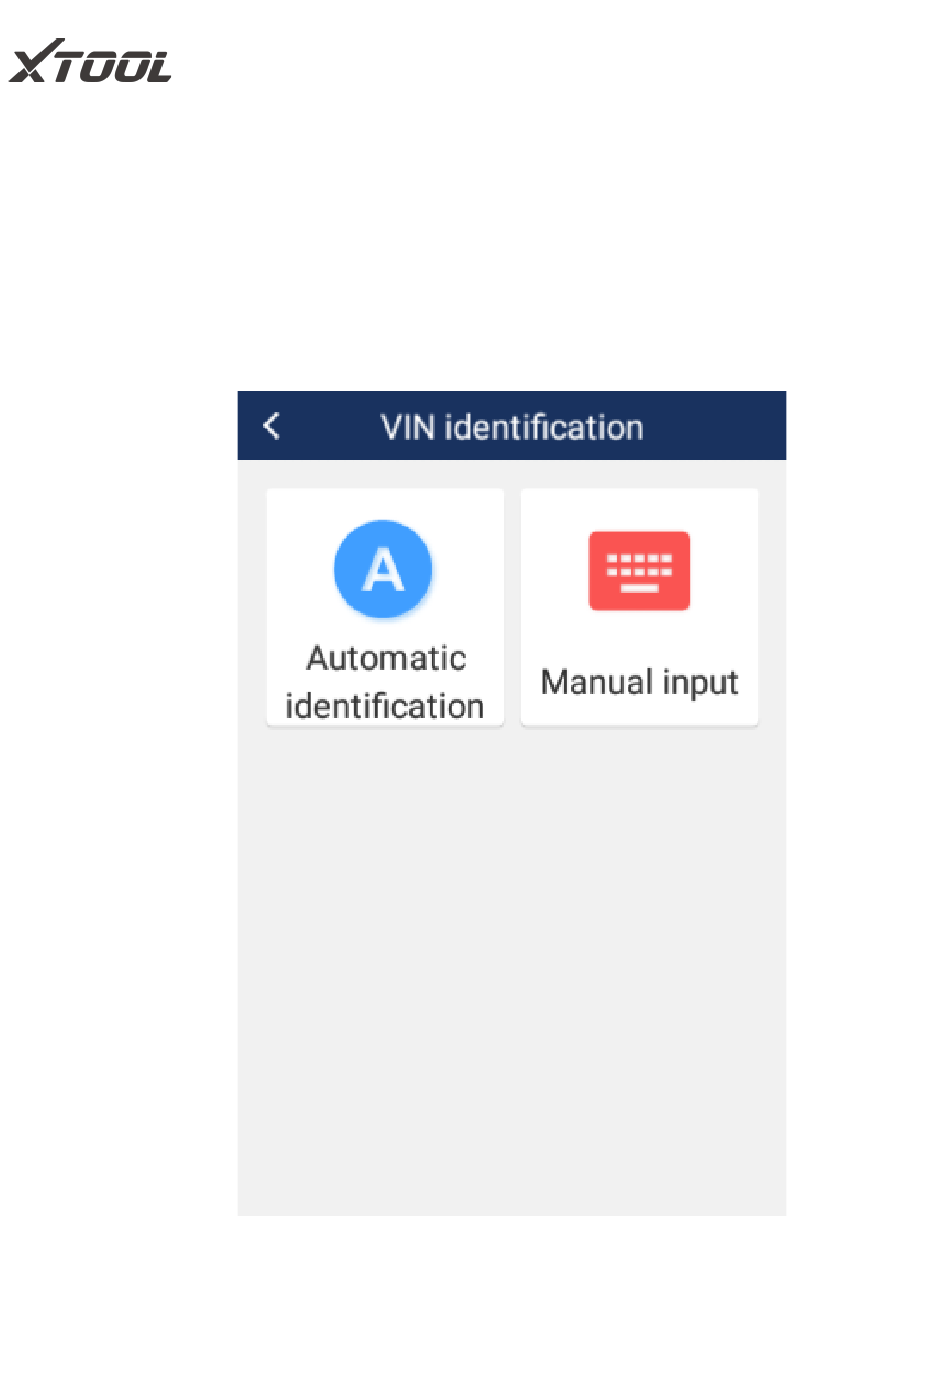Click the XTOOL logo

90,62
